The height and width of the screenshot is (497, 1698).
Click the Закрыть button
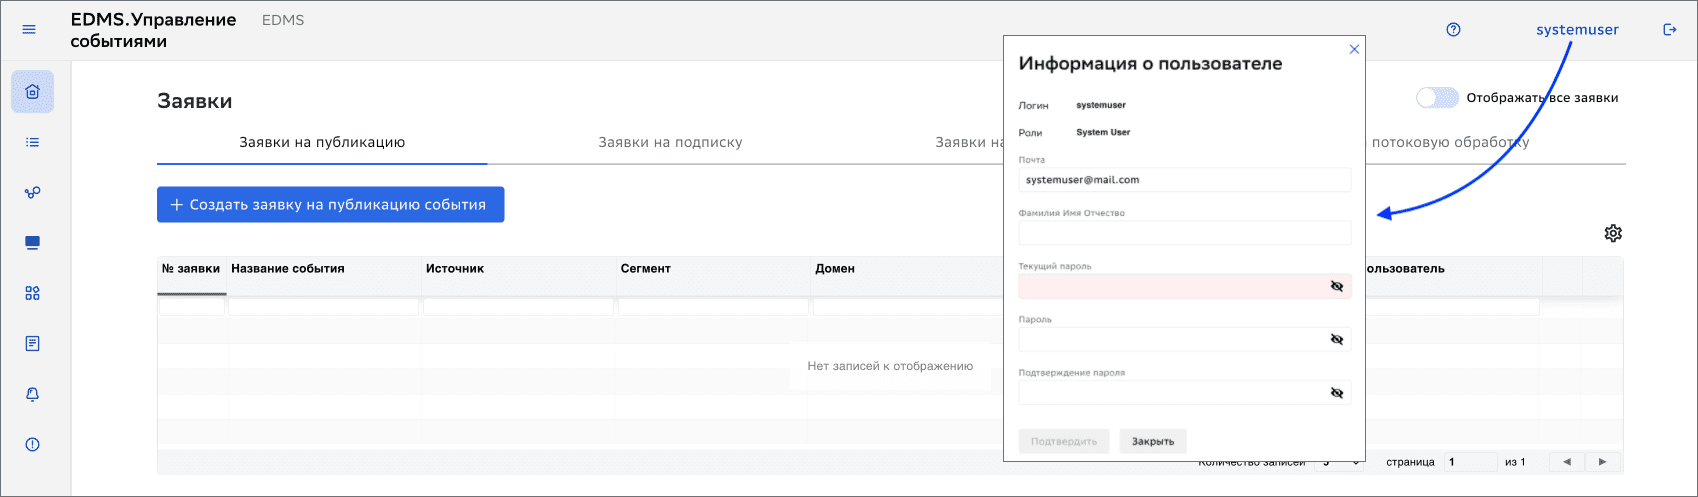(x=1153, y=441)
